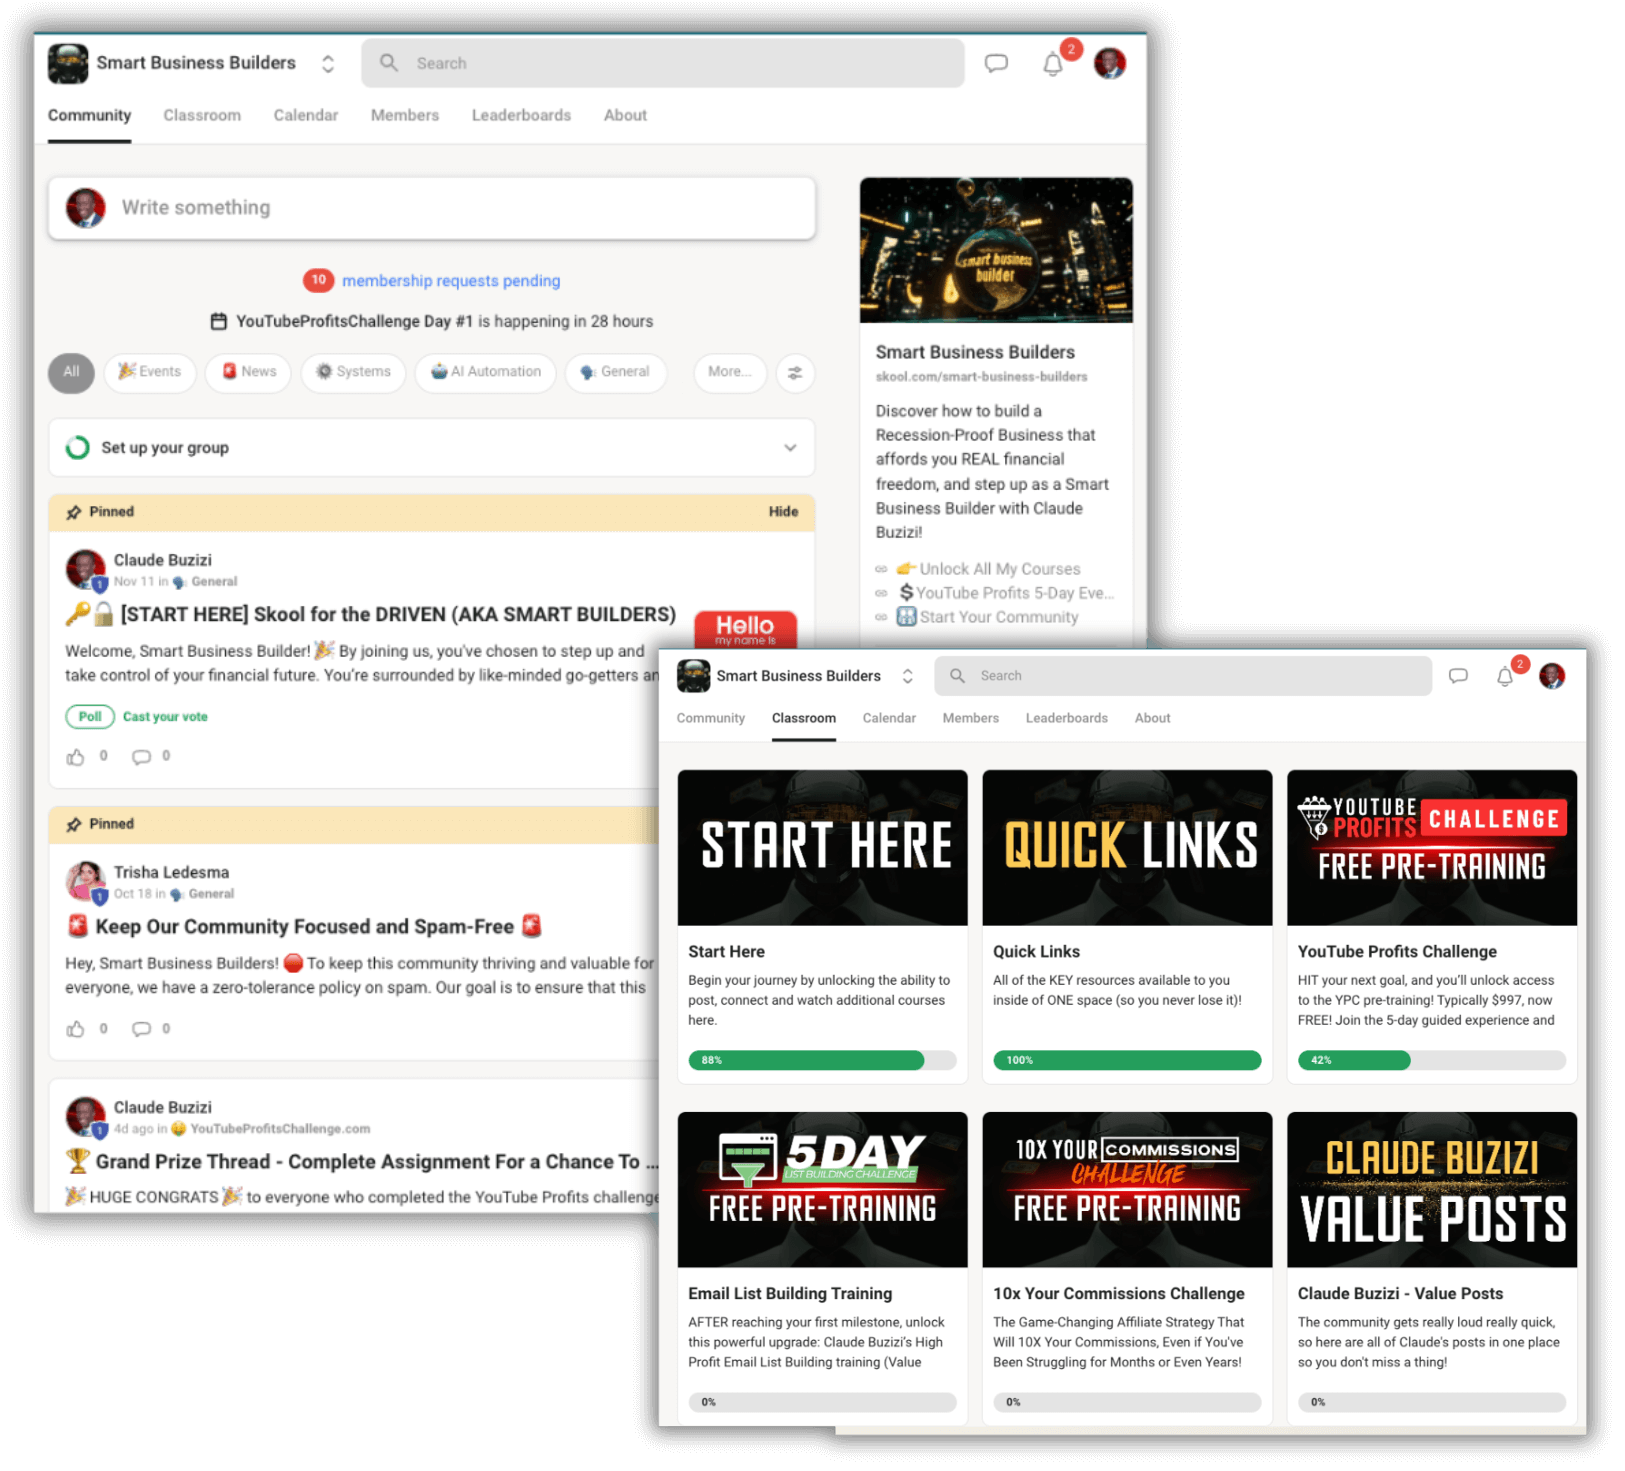This screenshot has height=1471, width=1625.
Task: Click avatar beside Write something box
Action: click(85, 208)
